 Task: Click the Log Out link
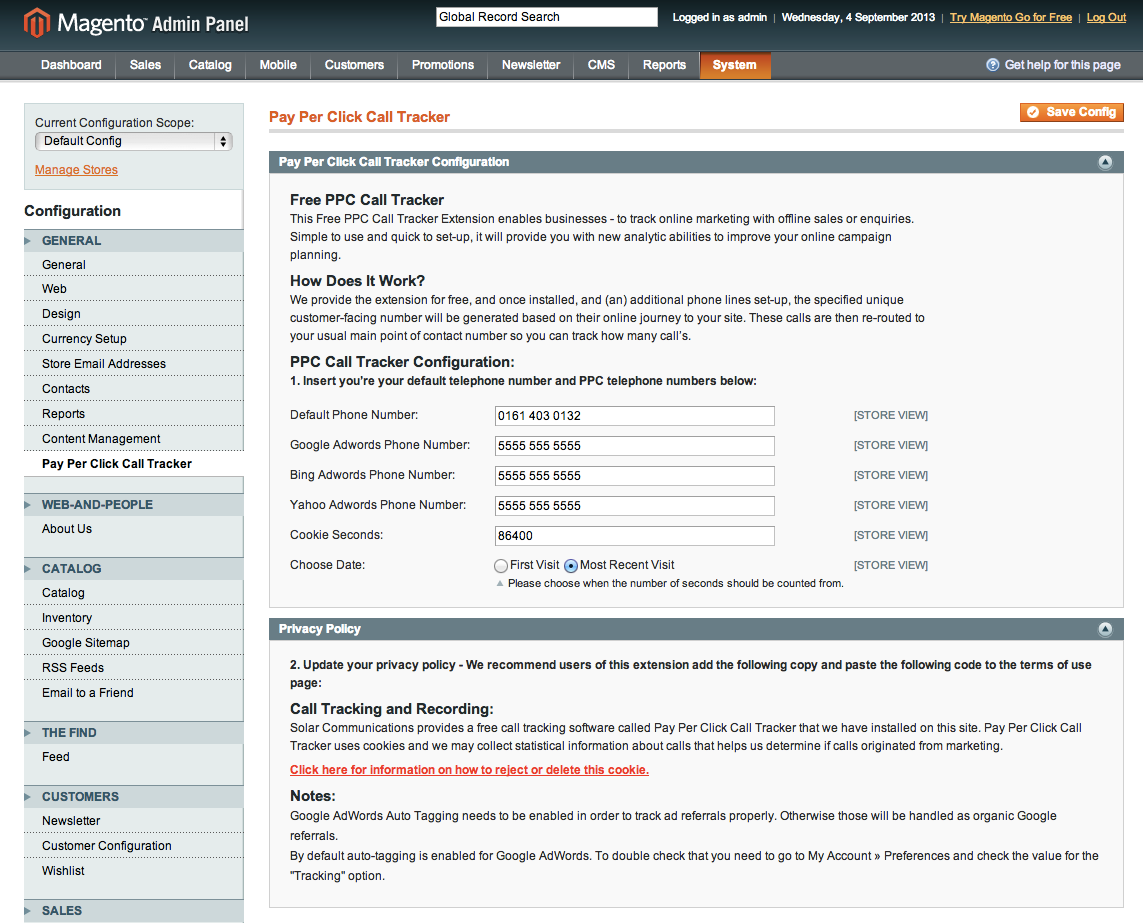1106,17
